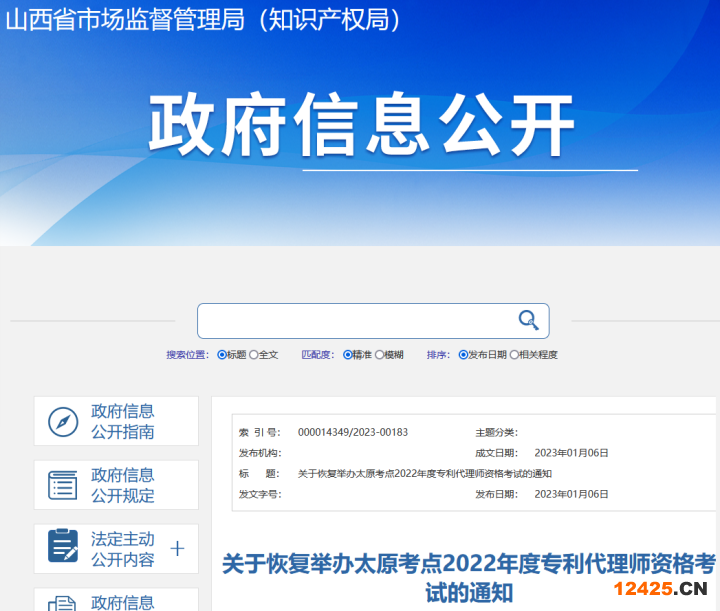The height and width of the screenshot is (611, 720).
Task: Click the article headline about 专利代理师资格考试
Action: click(x=468, y=577)
